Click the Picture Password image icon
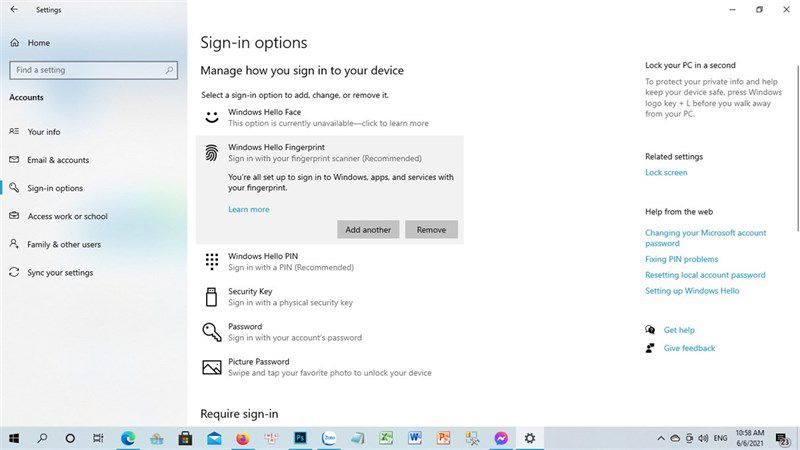This screenshot has width=800, height=450. [212, 367]
